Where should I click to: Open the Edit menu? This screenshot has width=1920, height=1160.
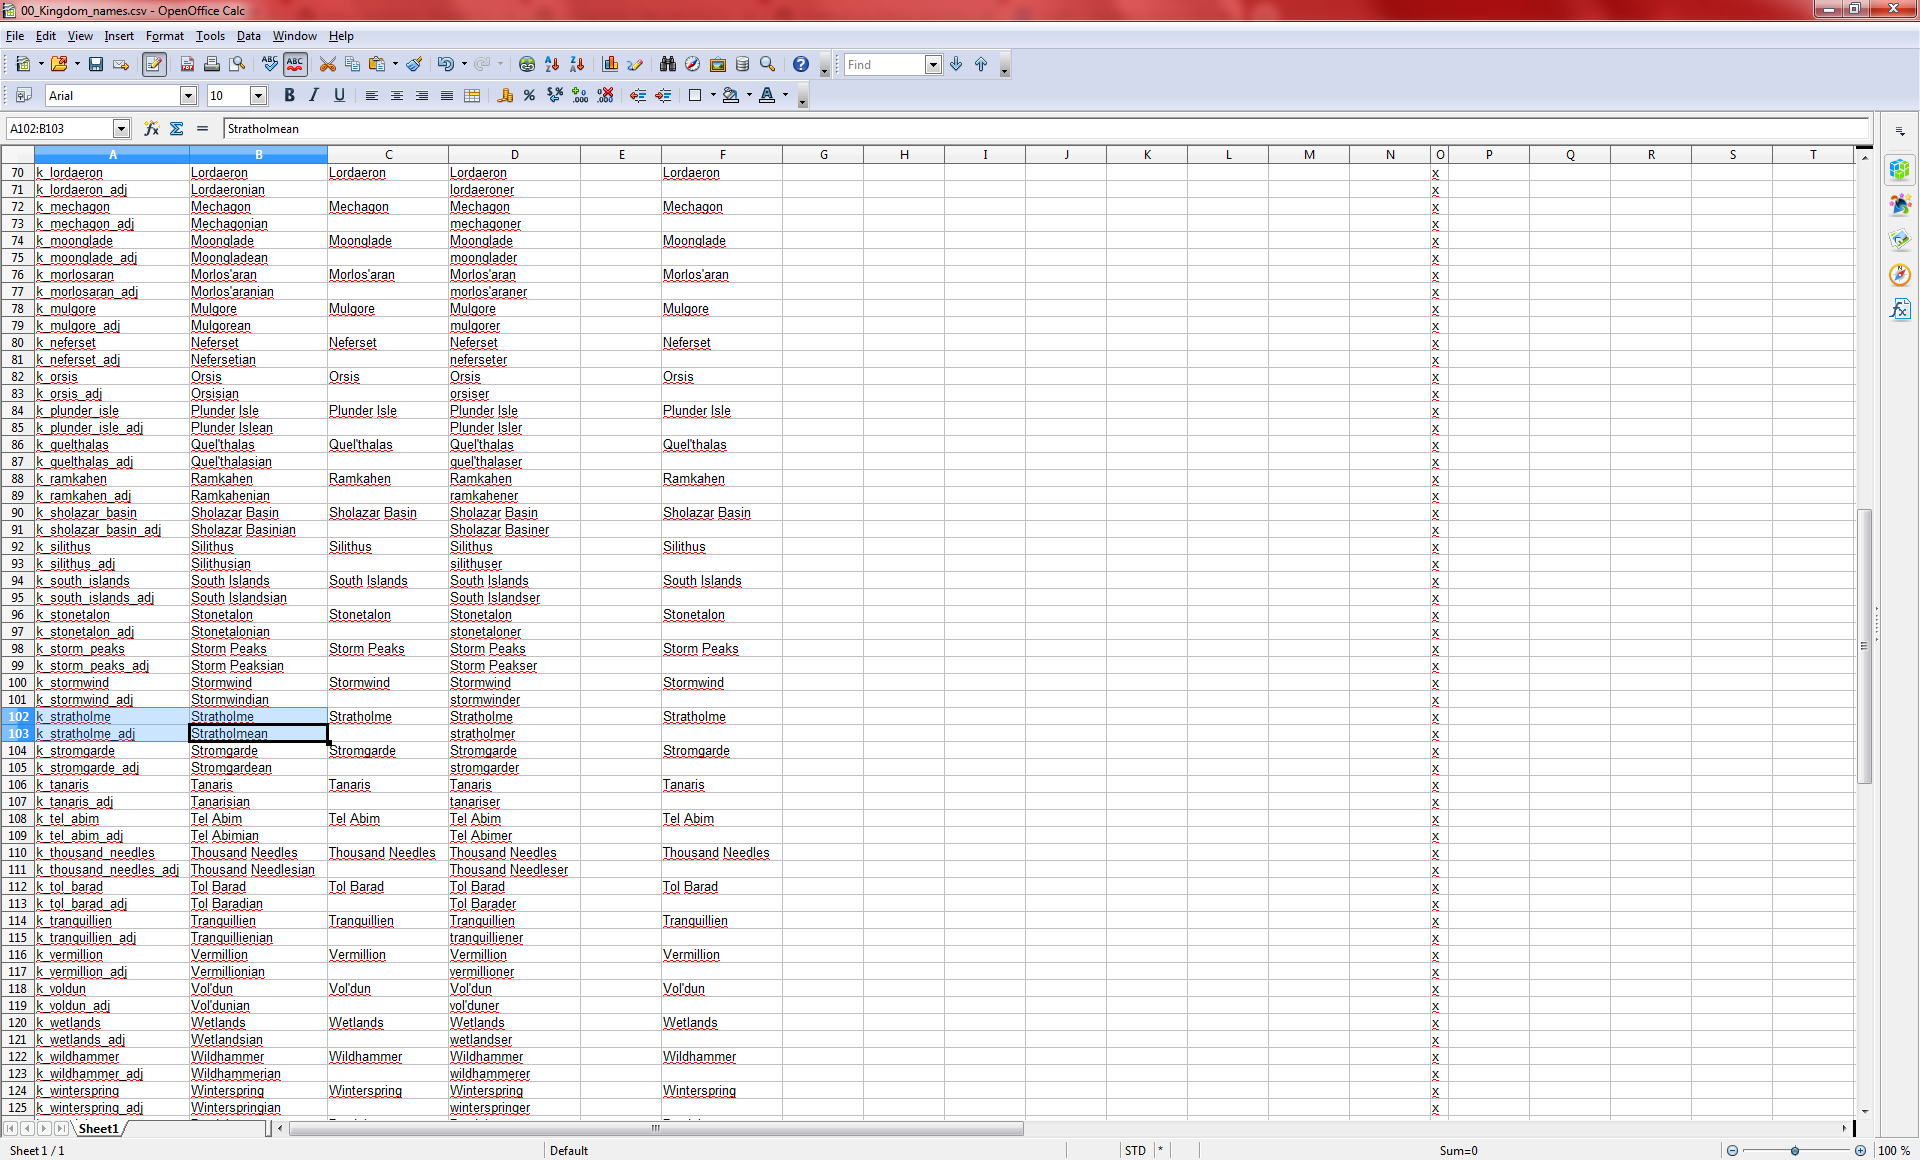pyautogui.click(x=46, y=36)
